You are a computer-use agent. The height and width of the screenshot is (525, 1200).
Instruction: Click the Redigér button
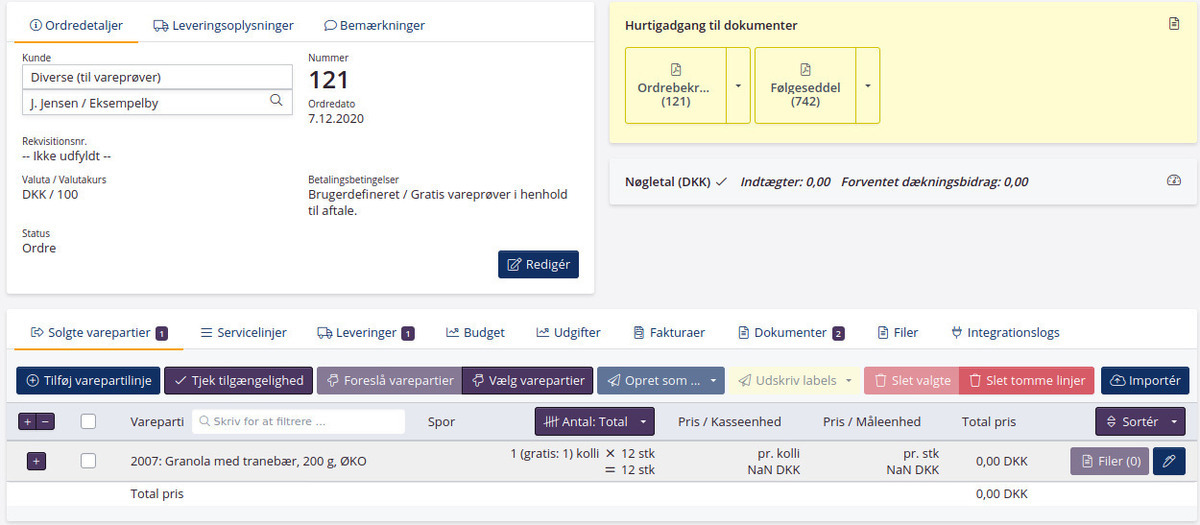click(538, 264)
